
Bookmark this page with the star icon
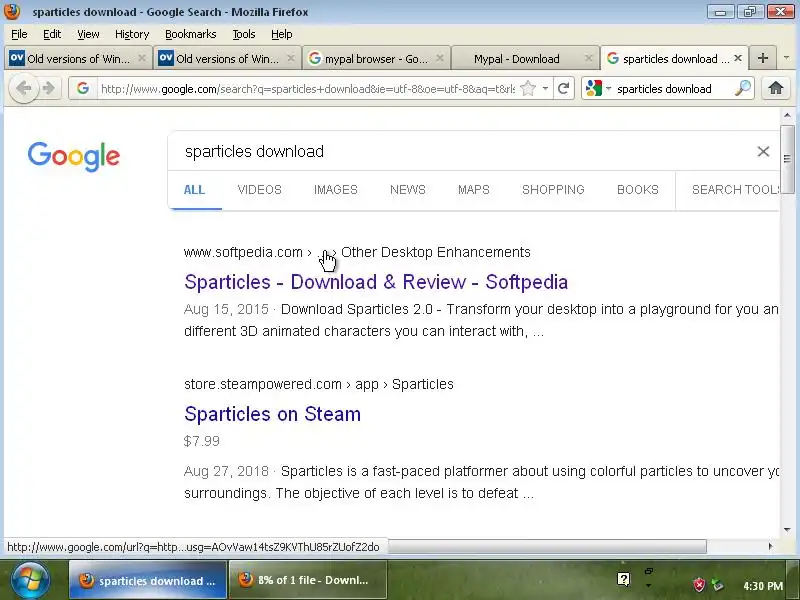pos(528,89)
